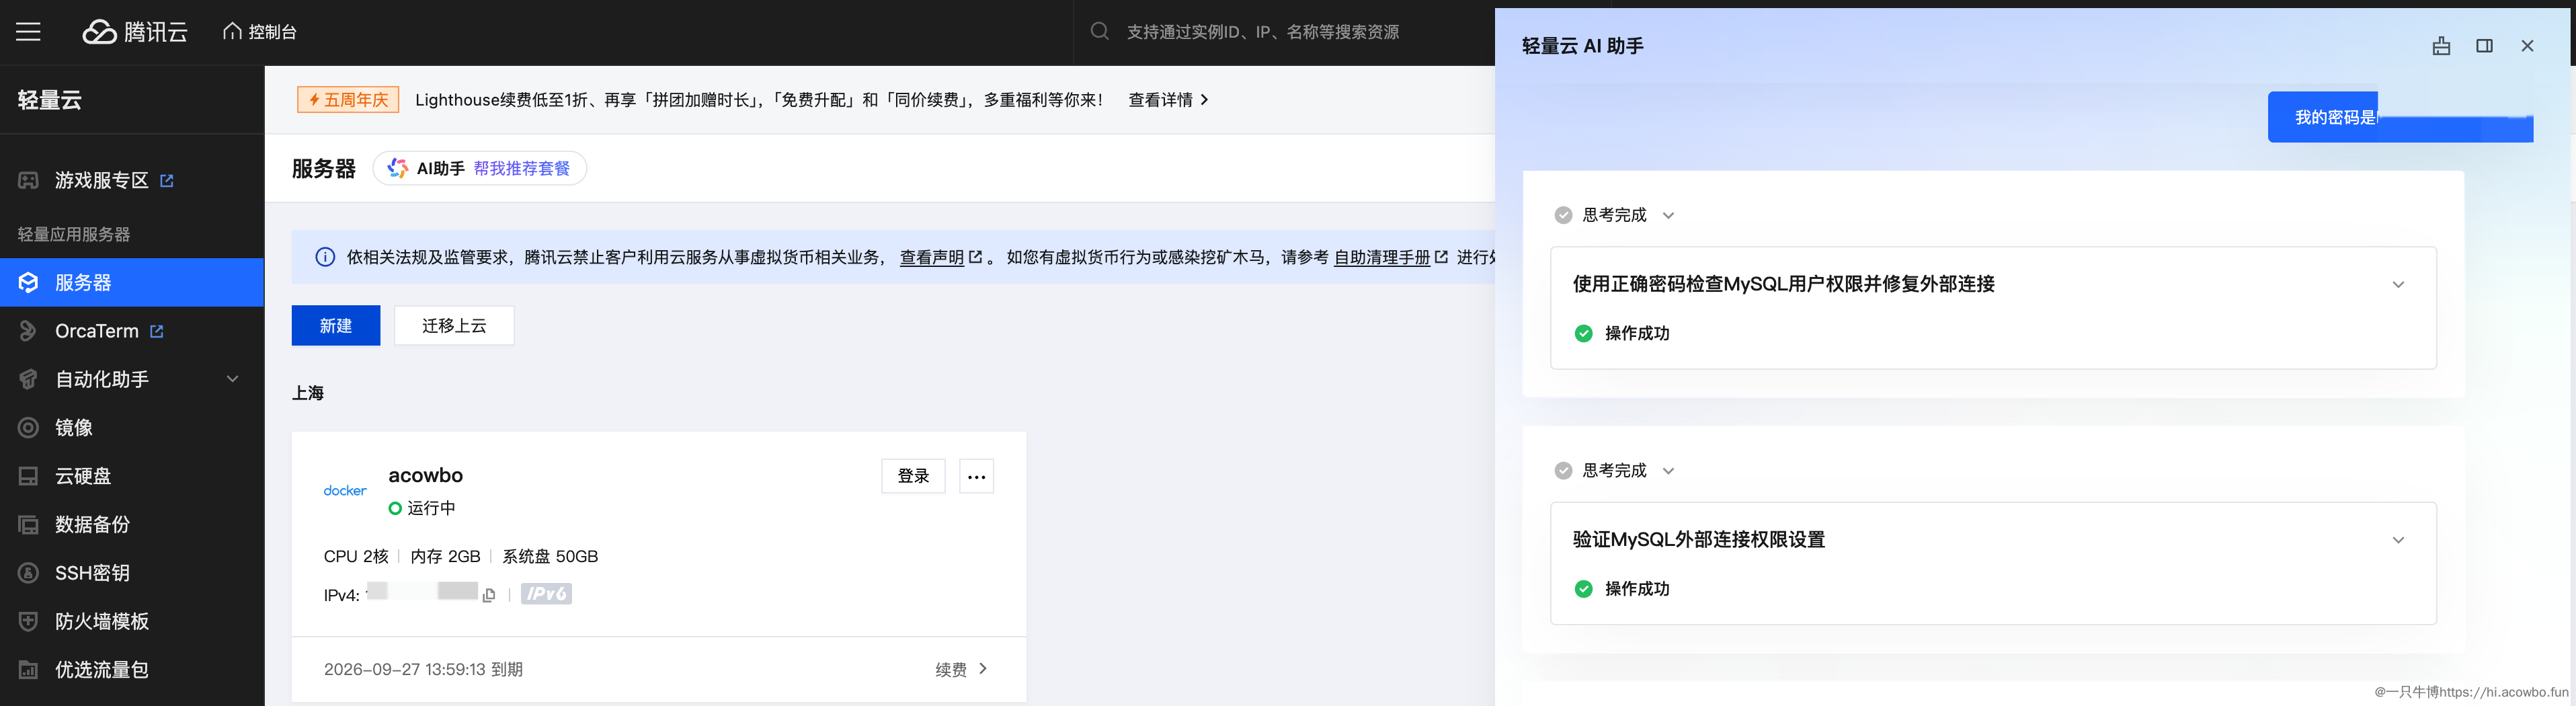Viewport: 2576px width, 706px height.
Task: Click 操作成功 under 验证MySQL外部连接权限设置
Action: (x=1622, y=589)
